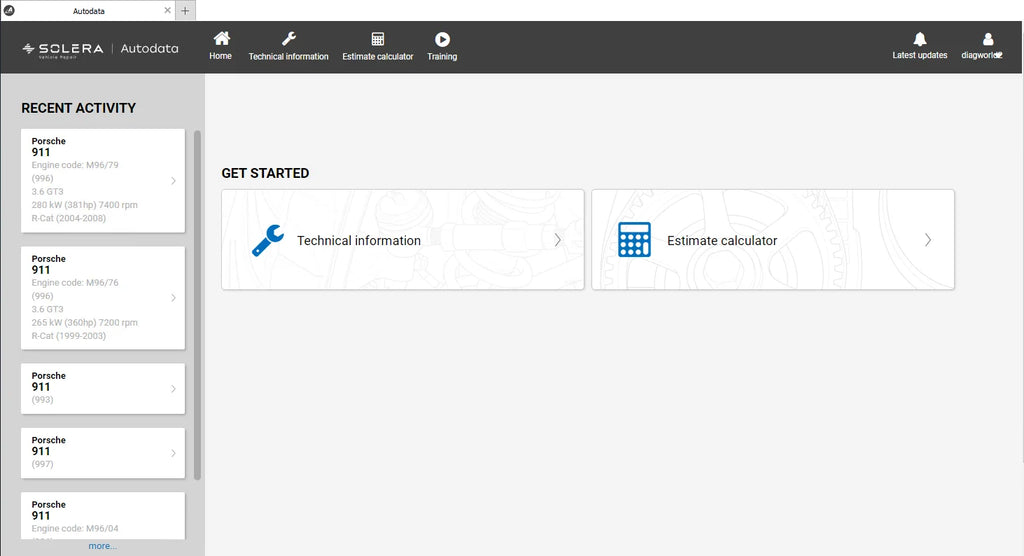
Task: Click 'R-Cat (1999-2003)' text
Action: pos(69,336)
